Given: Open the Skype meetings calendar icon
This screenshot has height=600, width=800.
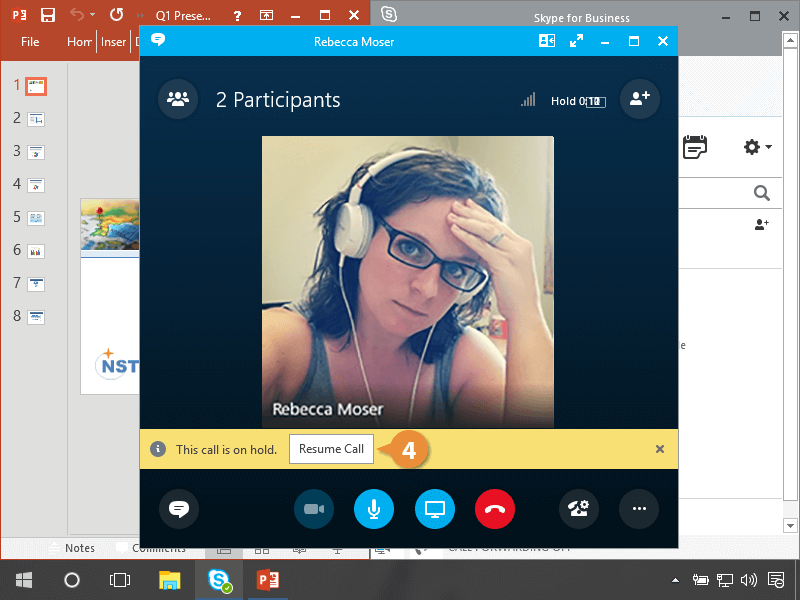Looking at the screenshot, I should pos(695,147).
